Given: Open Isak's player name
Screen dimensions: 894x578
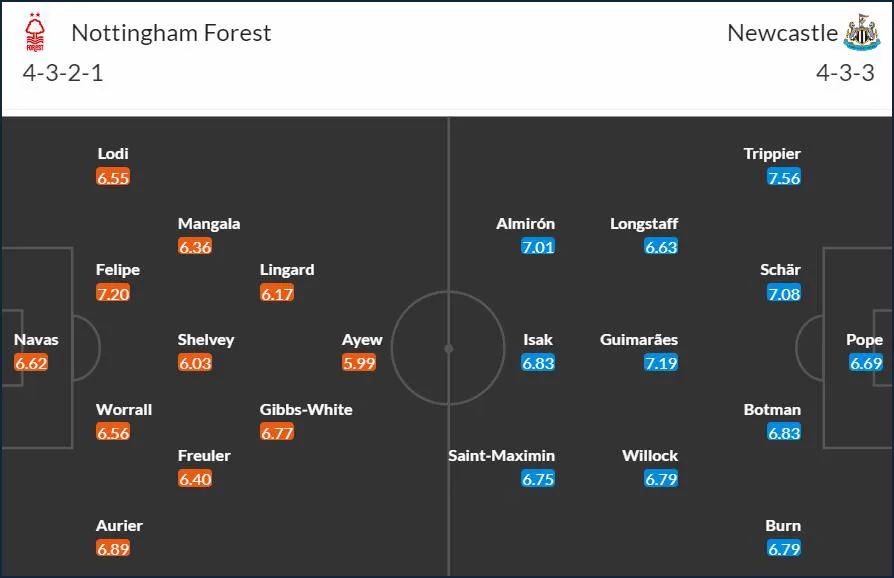Looking at the screenshot, I should click(x=538, y=340).
